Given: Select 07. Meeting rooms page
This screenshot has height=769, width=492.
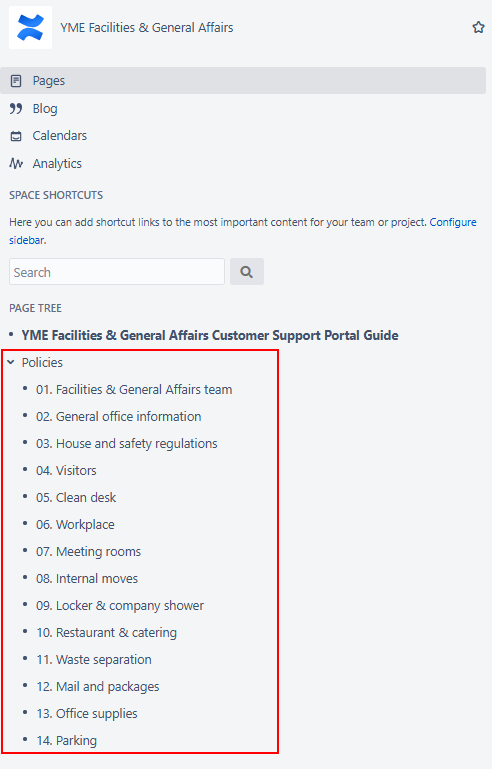Looking at the screenshot, I should pos(88,551).
